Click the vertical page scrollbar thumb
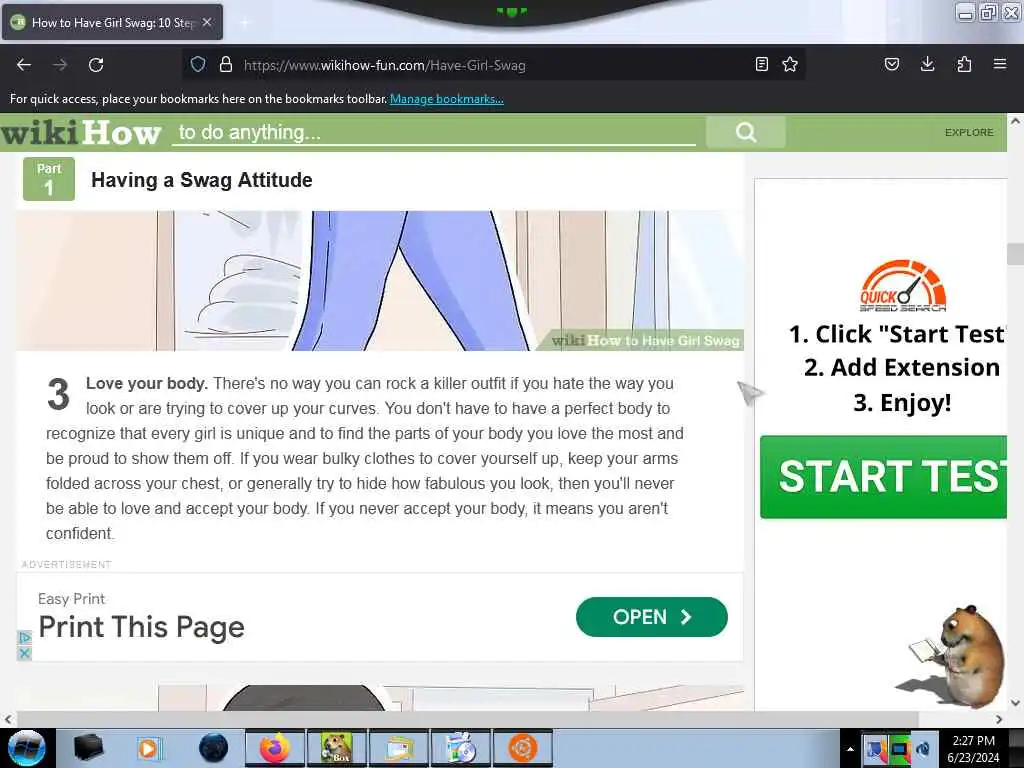 click(x=1015, y=254)
